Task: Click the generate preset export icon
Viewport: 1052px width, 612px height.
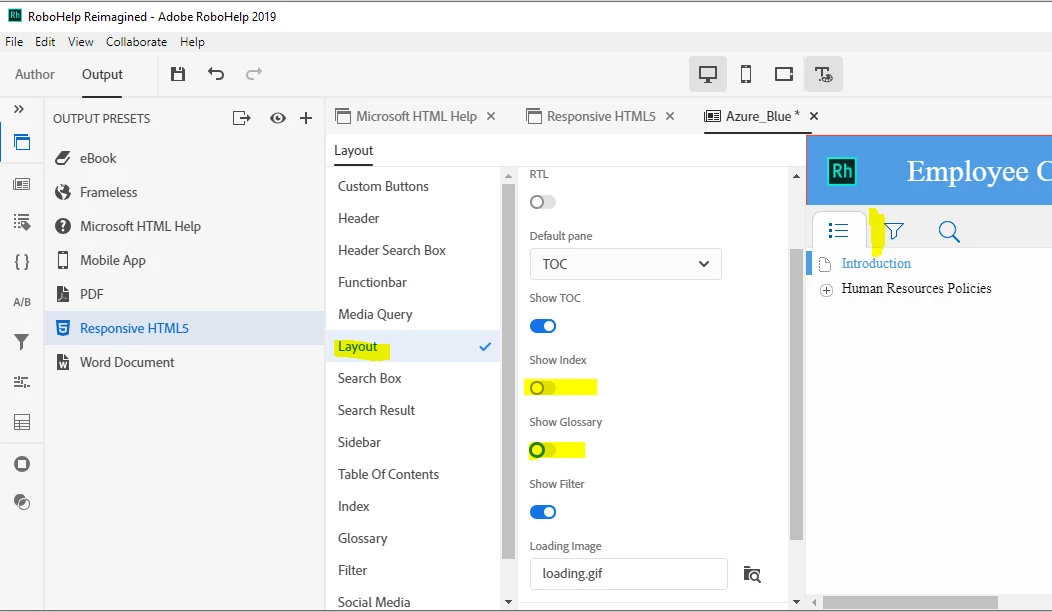Action: click(x=241, y=118)
